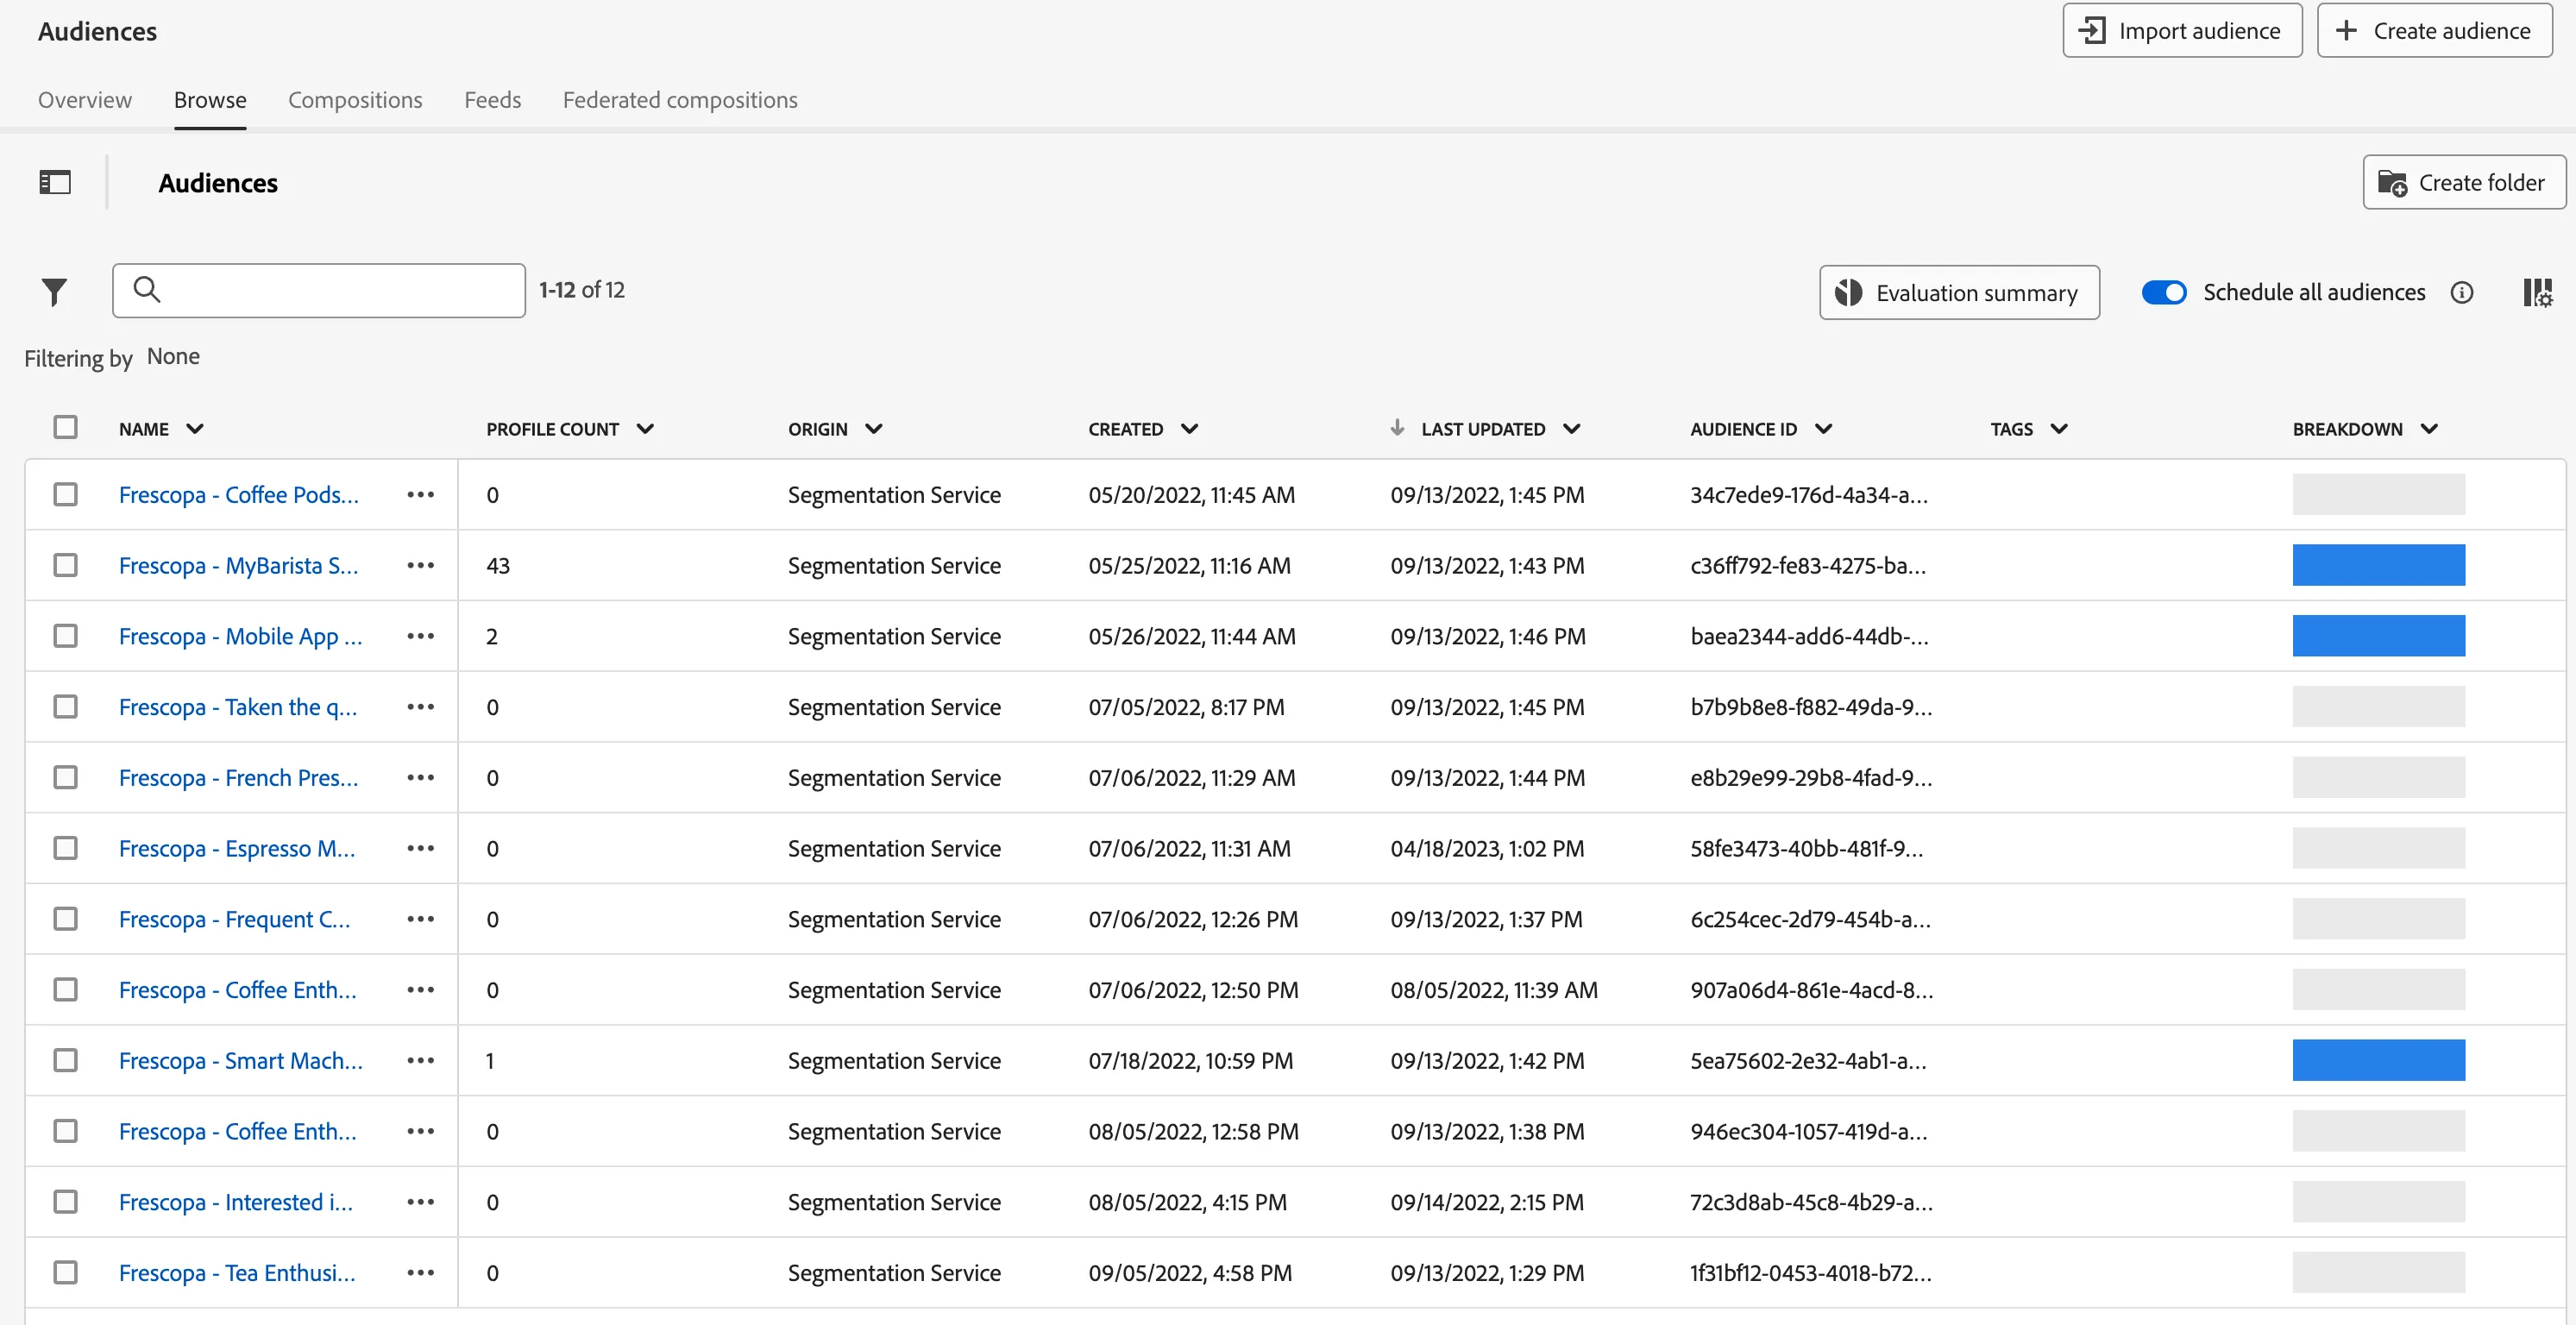The height and width of the screenshot is (1325, 2576).
Task: Open more actions for Tea Enthusi... audience
Action: (420, 1273)
